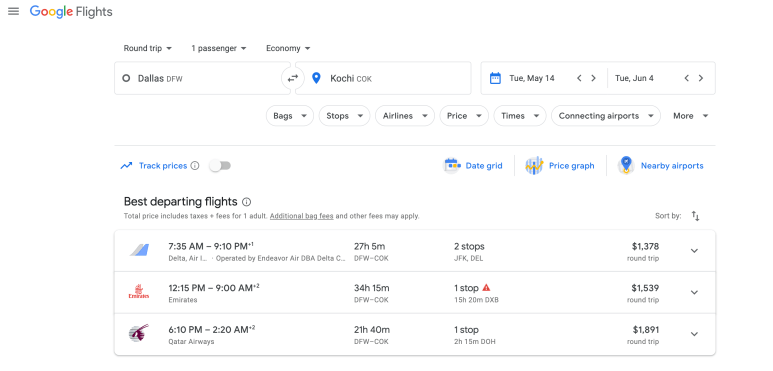
Task: Click the destination location pin icon
Action: coord(316,78)
